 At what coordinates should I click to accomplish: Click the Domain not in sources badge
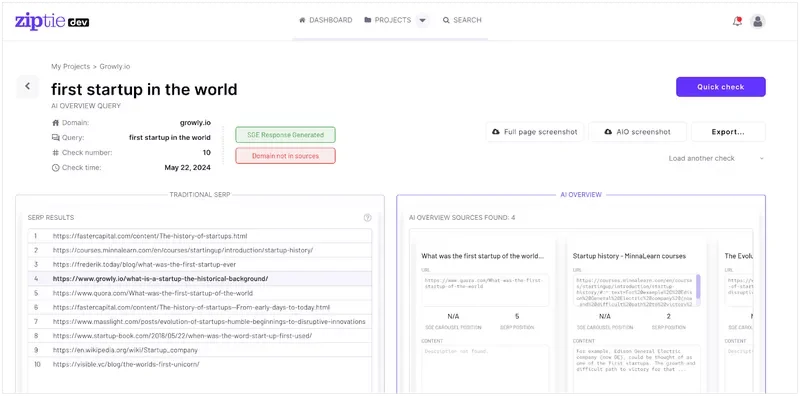click(x=285, y=156)
